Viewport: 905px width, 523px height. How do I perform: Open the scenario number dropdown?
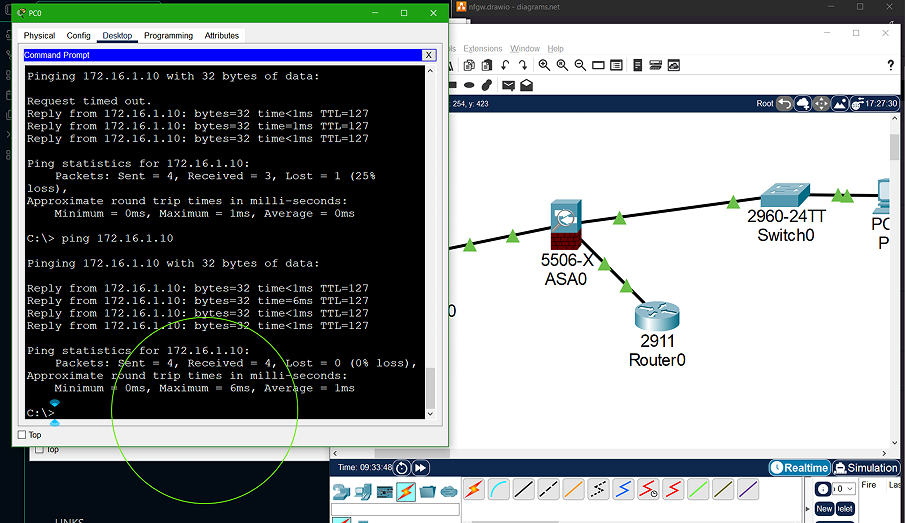click(843, 489)
